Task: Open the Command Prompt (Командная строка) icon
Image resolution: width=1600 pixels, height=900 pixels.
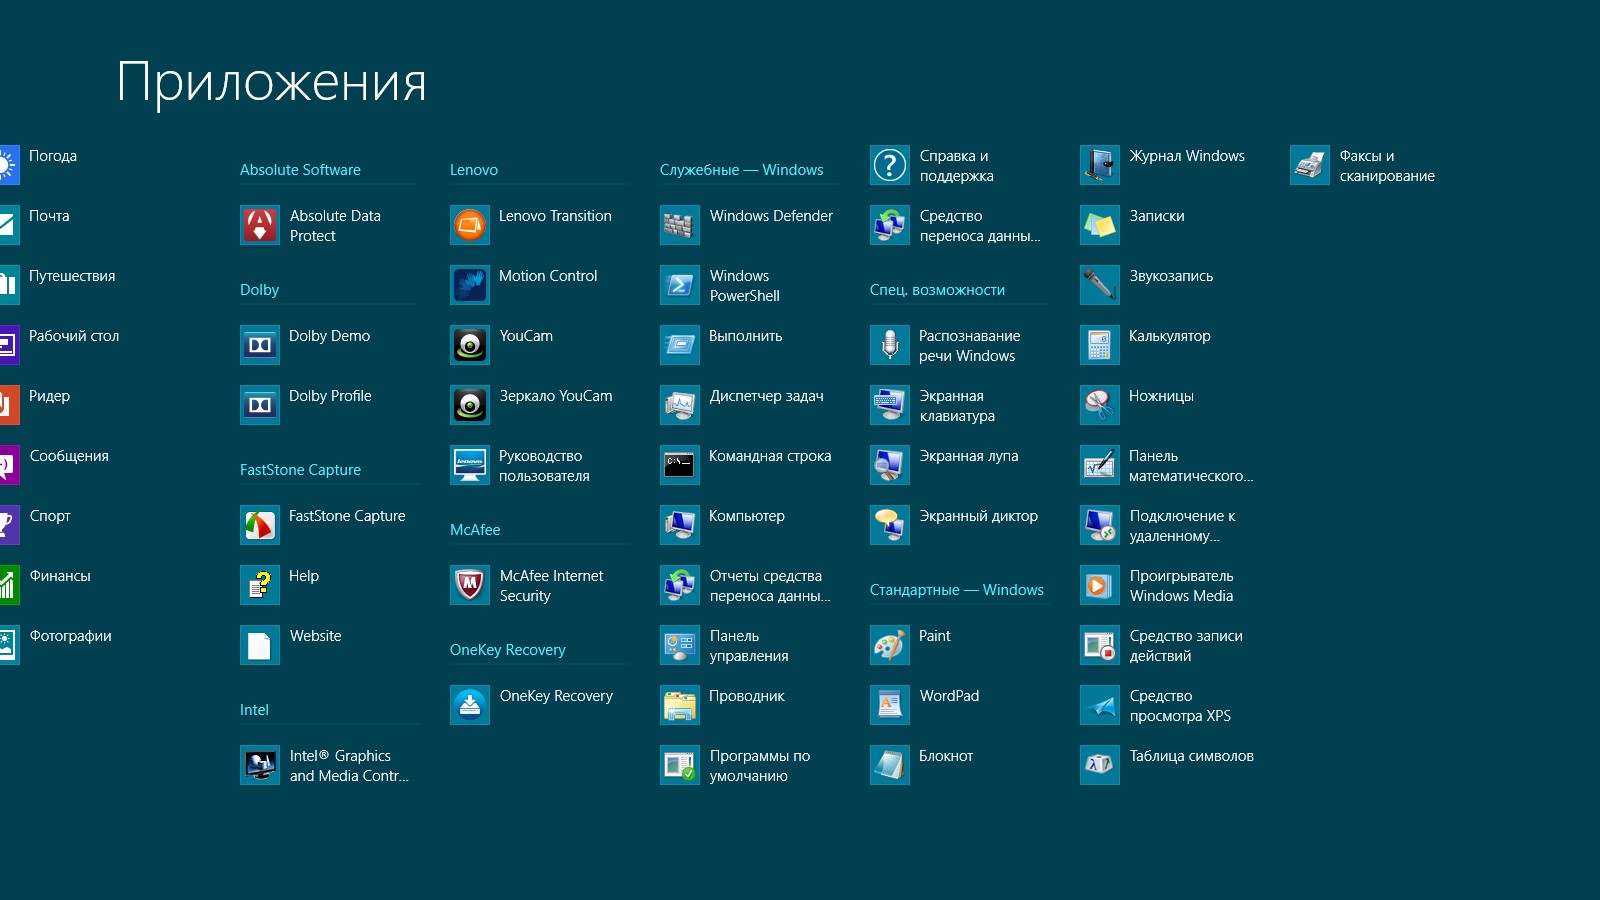Action: (x=680, y=466)
